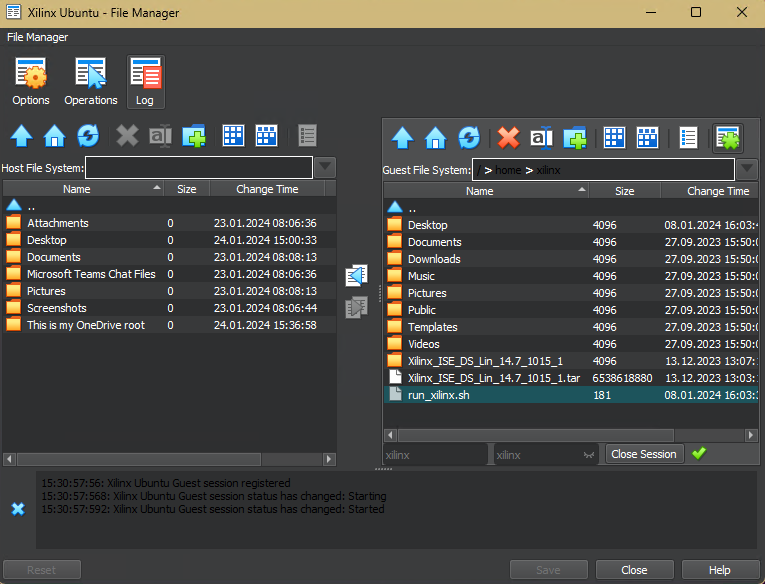This screenshot has height=584, width=765.
Task: Click the Host File System path field
Action: pos(199,168)
